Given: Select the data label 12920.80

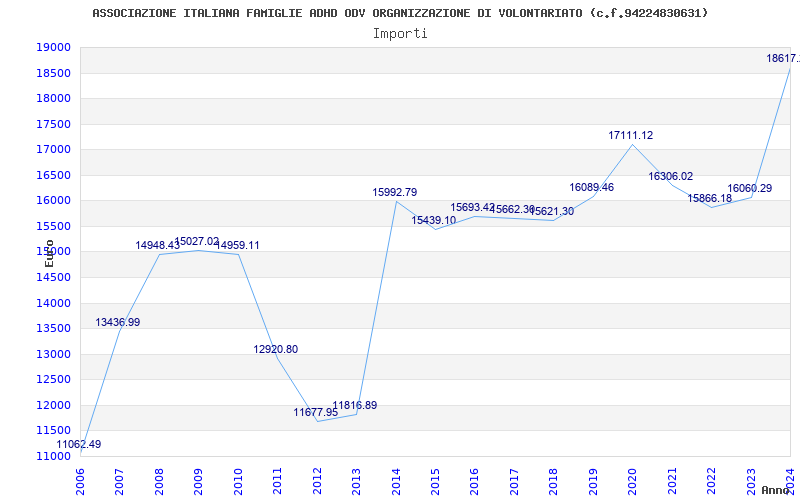Looking at the screenshot, I should pyautogui.click(x=276, y=349).
